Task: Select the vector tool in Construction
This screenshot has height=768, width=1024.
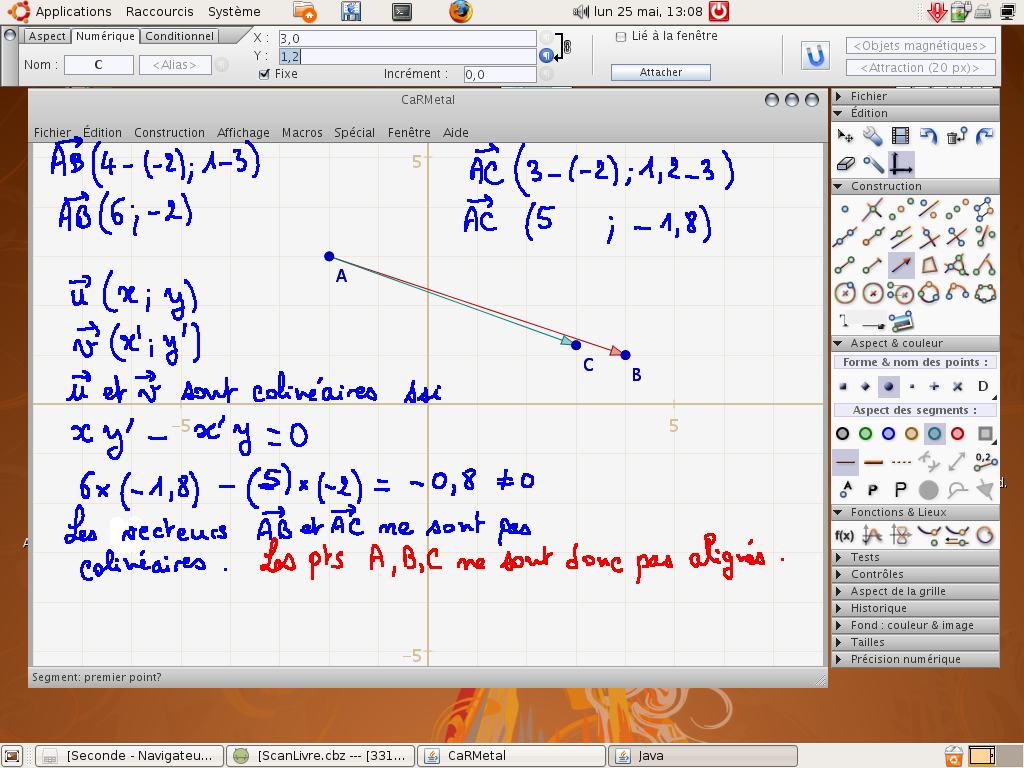Action: (x=901, y=265)
